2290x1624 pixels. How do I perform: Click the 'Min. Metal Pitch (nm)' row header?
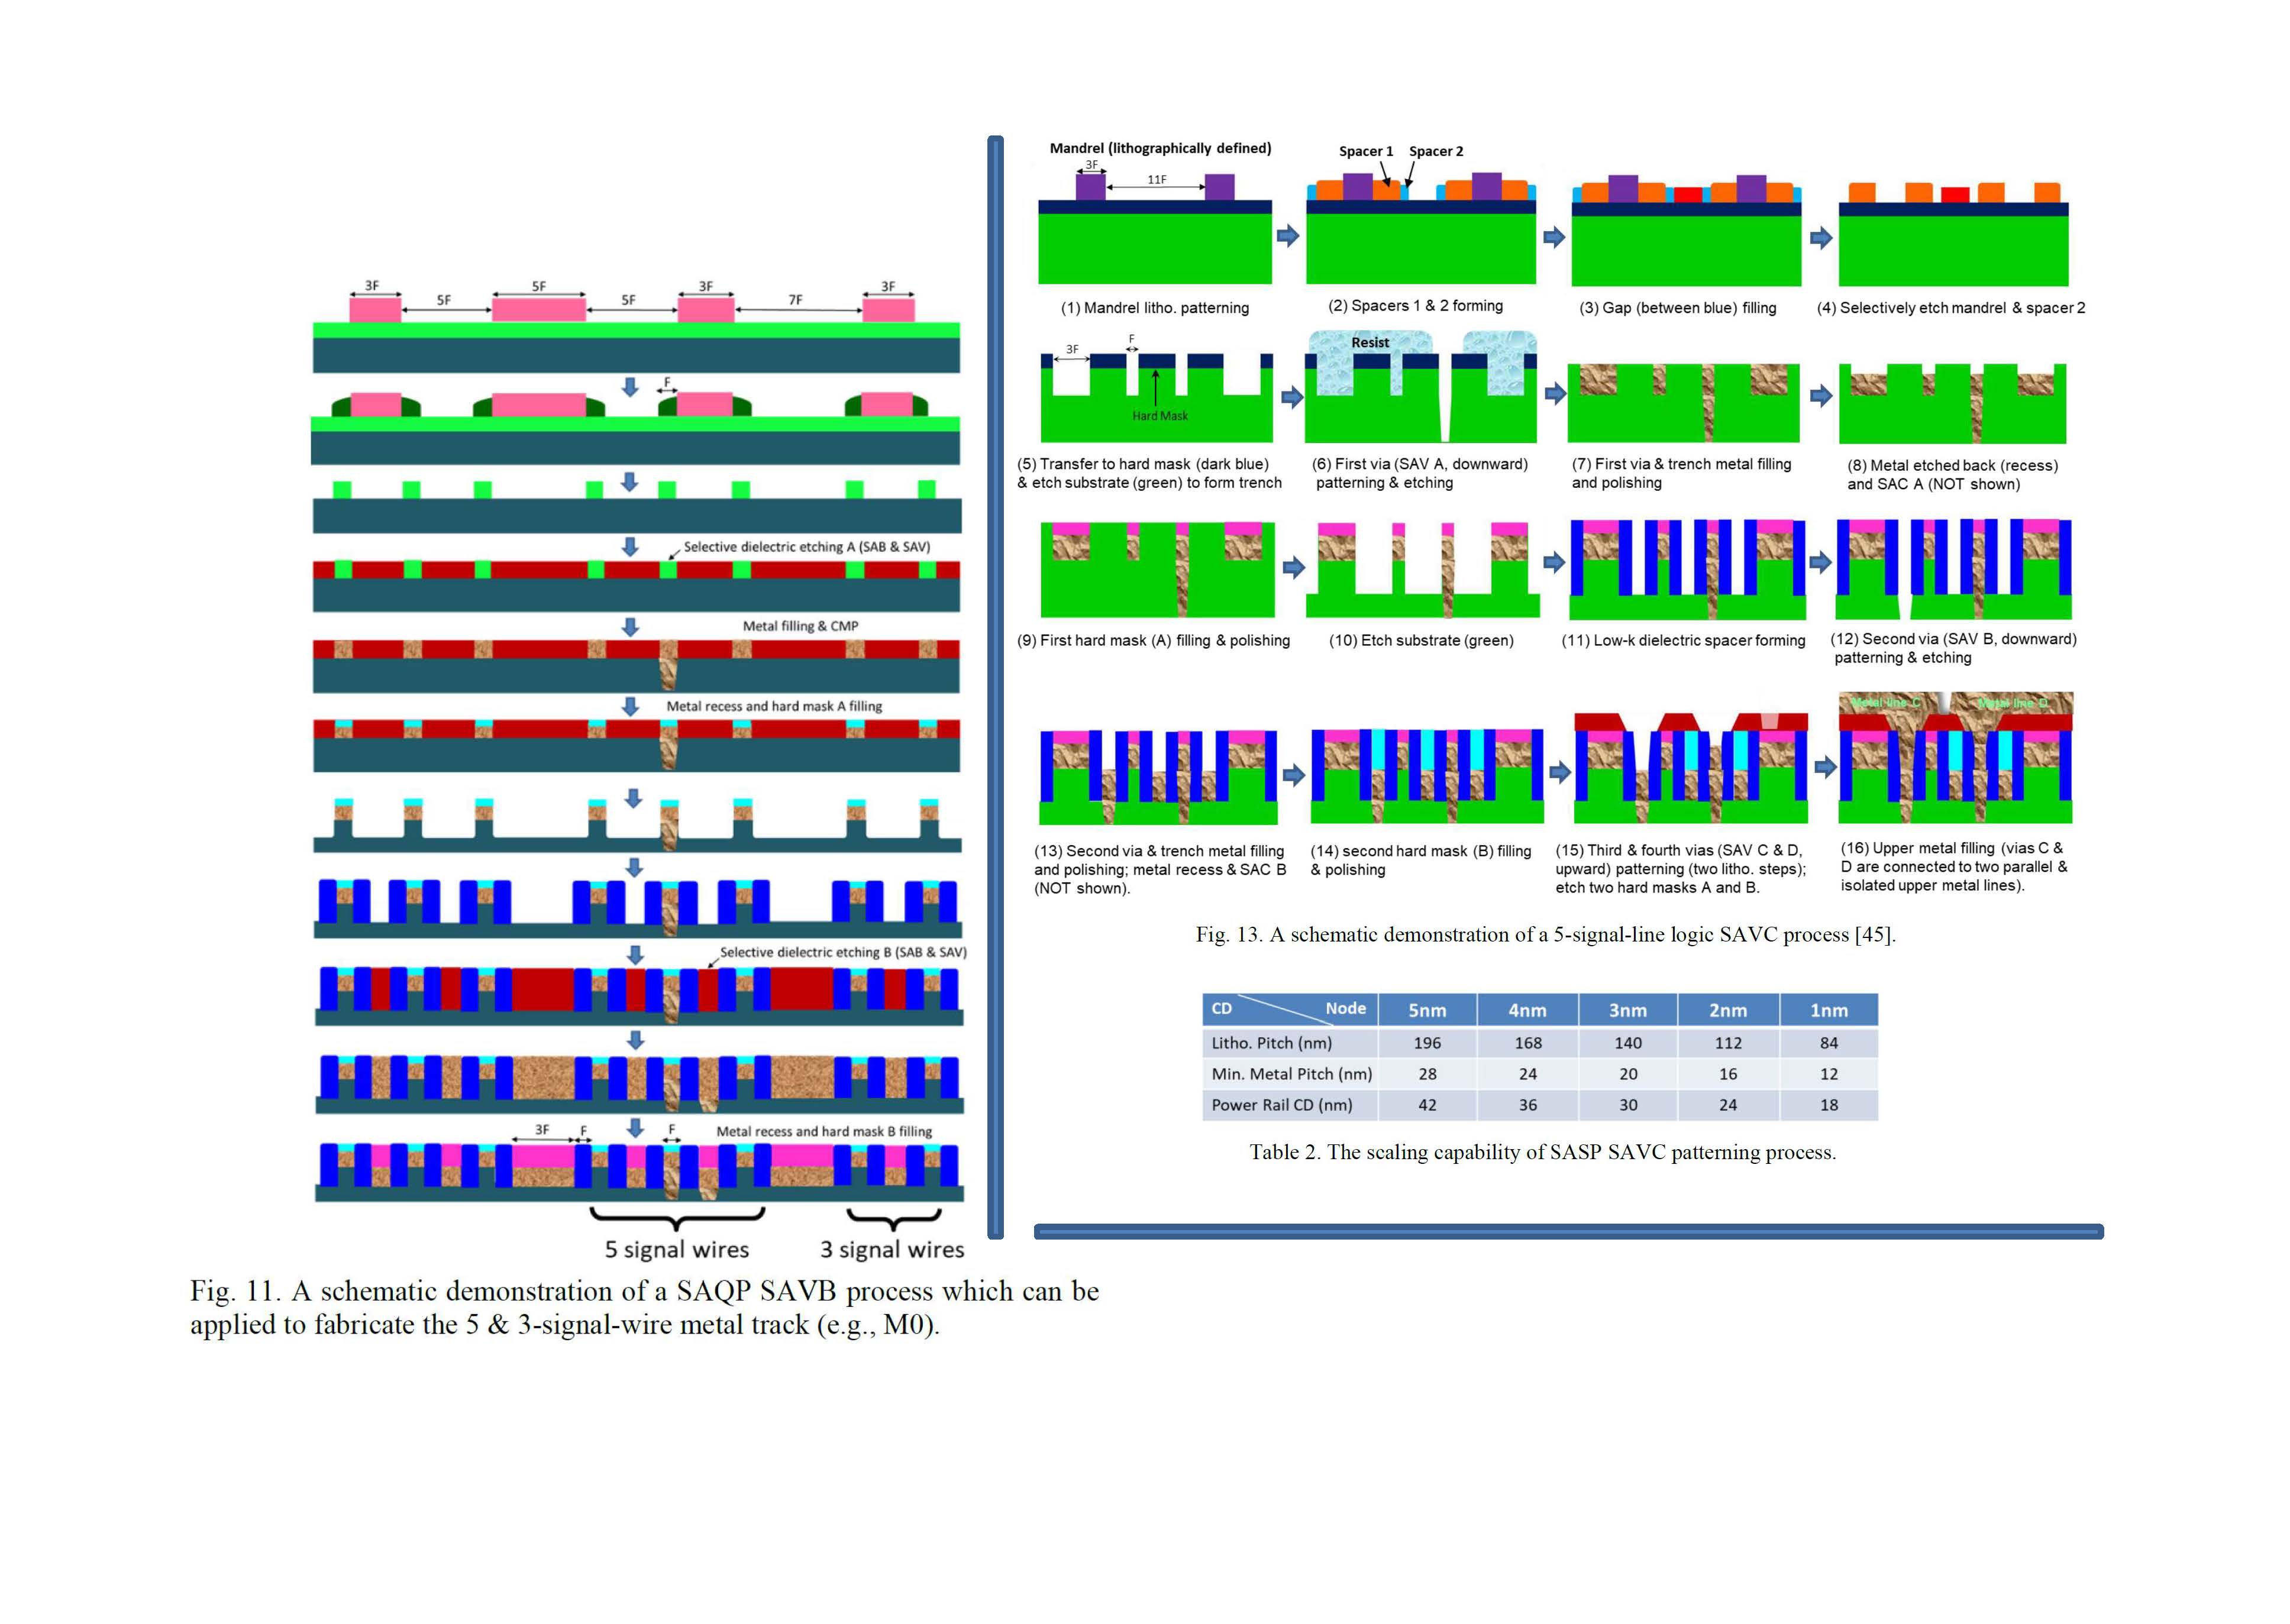[x=1291, y=1074]
